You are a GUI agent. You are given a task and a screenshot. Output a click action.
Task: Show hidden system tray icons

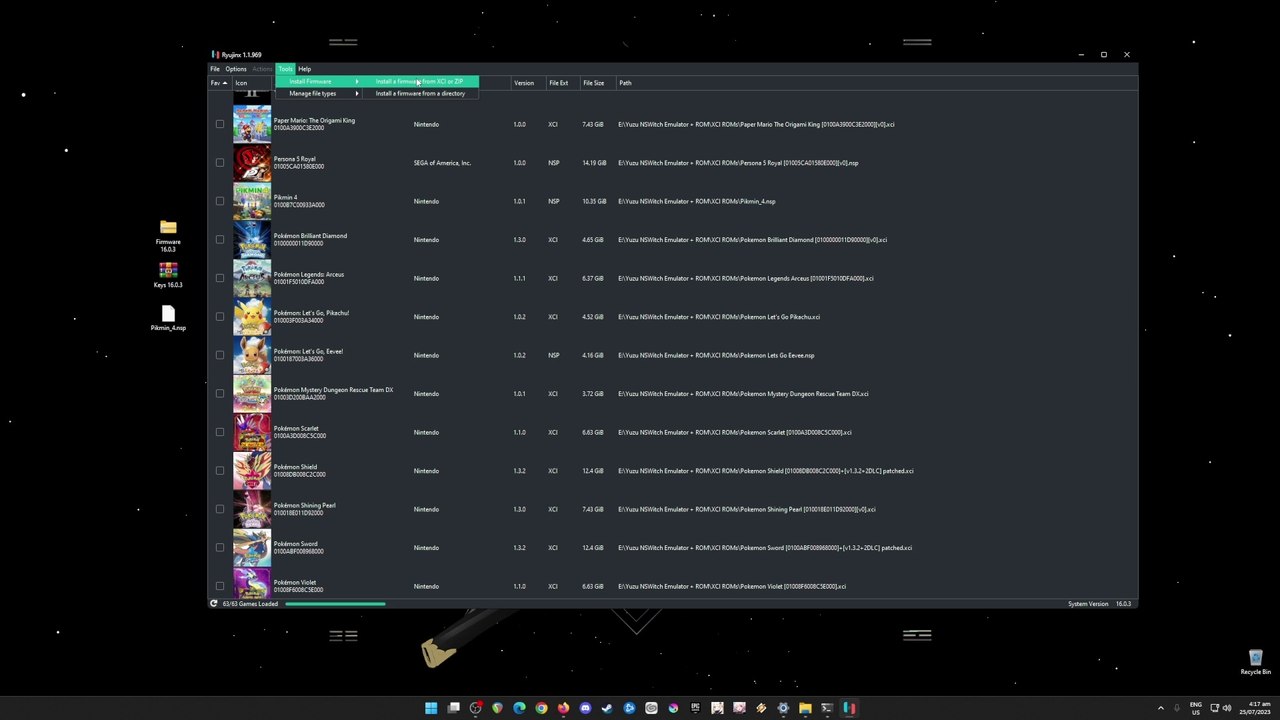point(1160,708)
